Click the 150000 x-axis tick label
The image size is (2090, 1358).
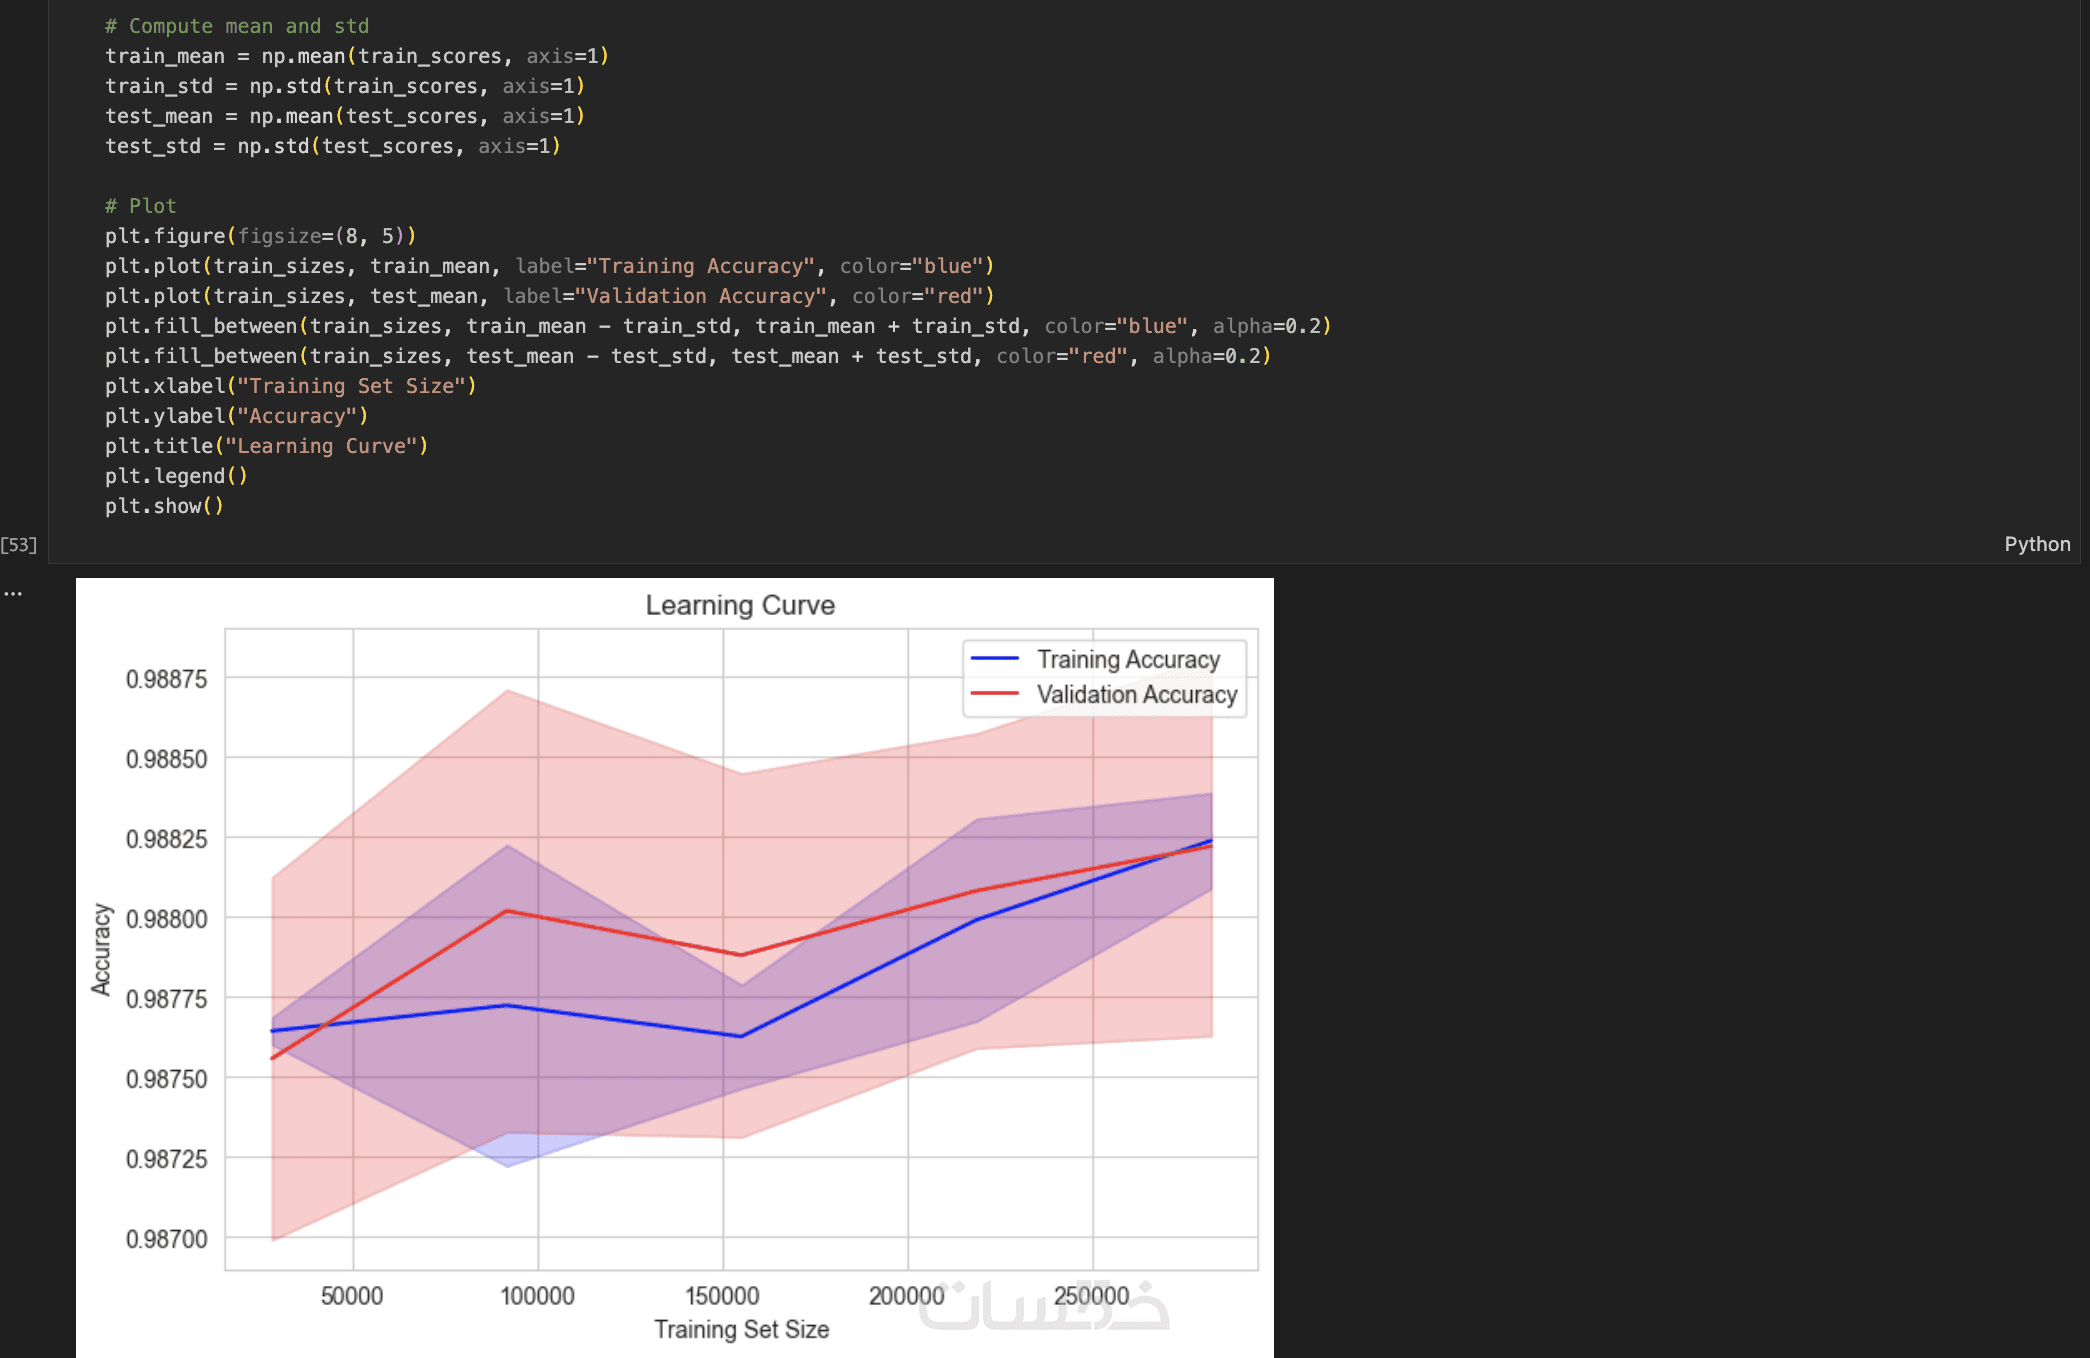[722, 1296]
